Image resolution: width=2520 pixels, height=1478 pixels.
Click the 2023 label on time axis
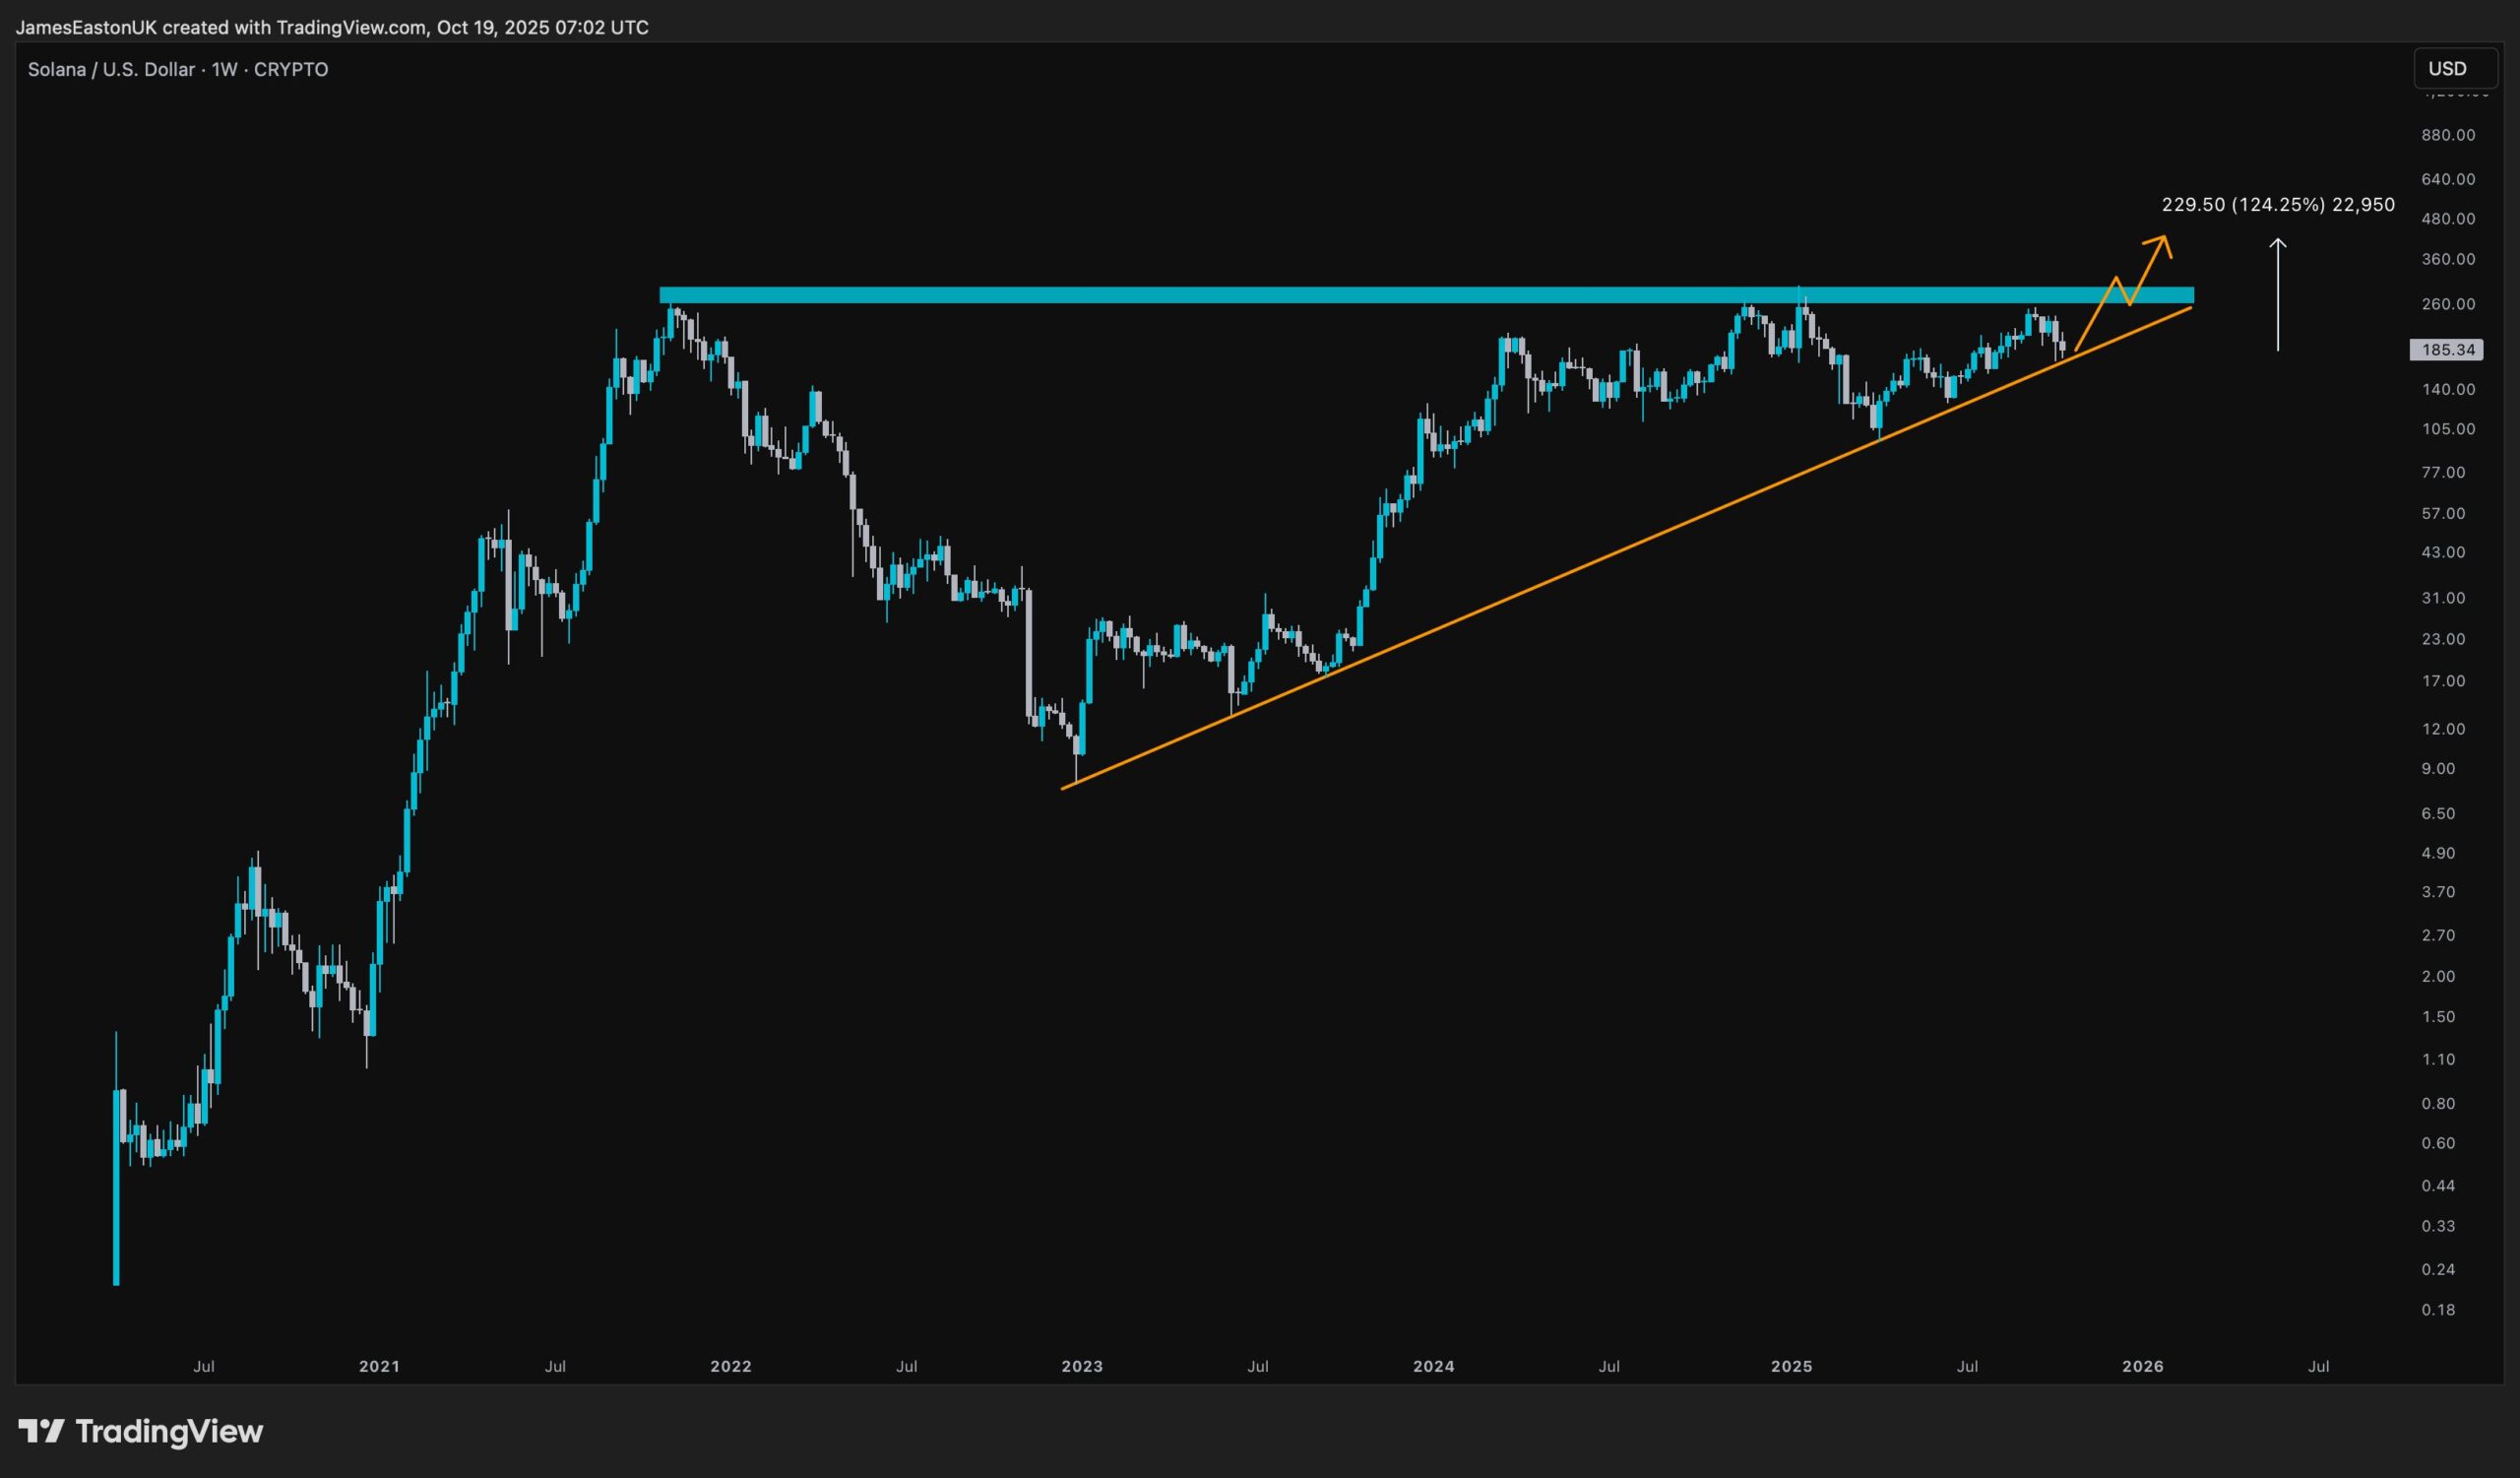[1081, 1366]
